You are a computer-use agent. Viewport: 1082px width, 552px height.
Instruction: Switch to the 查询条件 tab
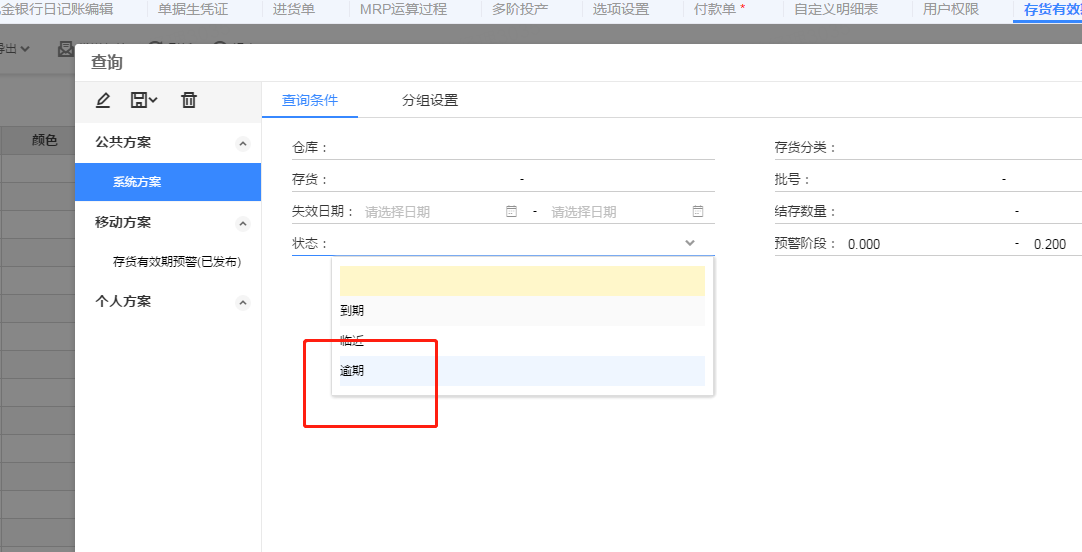tap(310, 100)
